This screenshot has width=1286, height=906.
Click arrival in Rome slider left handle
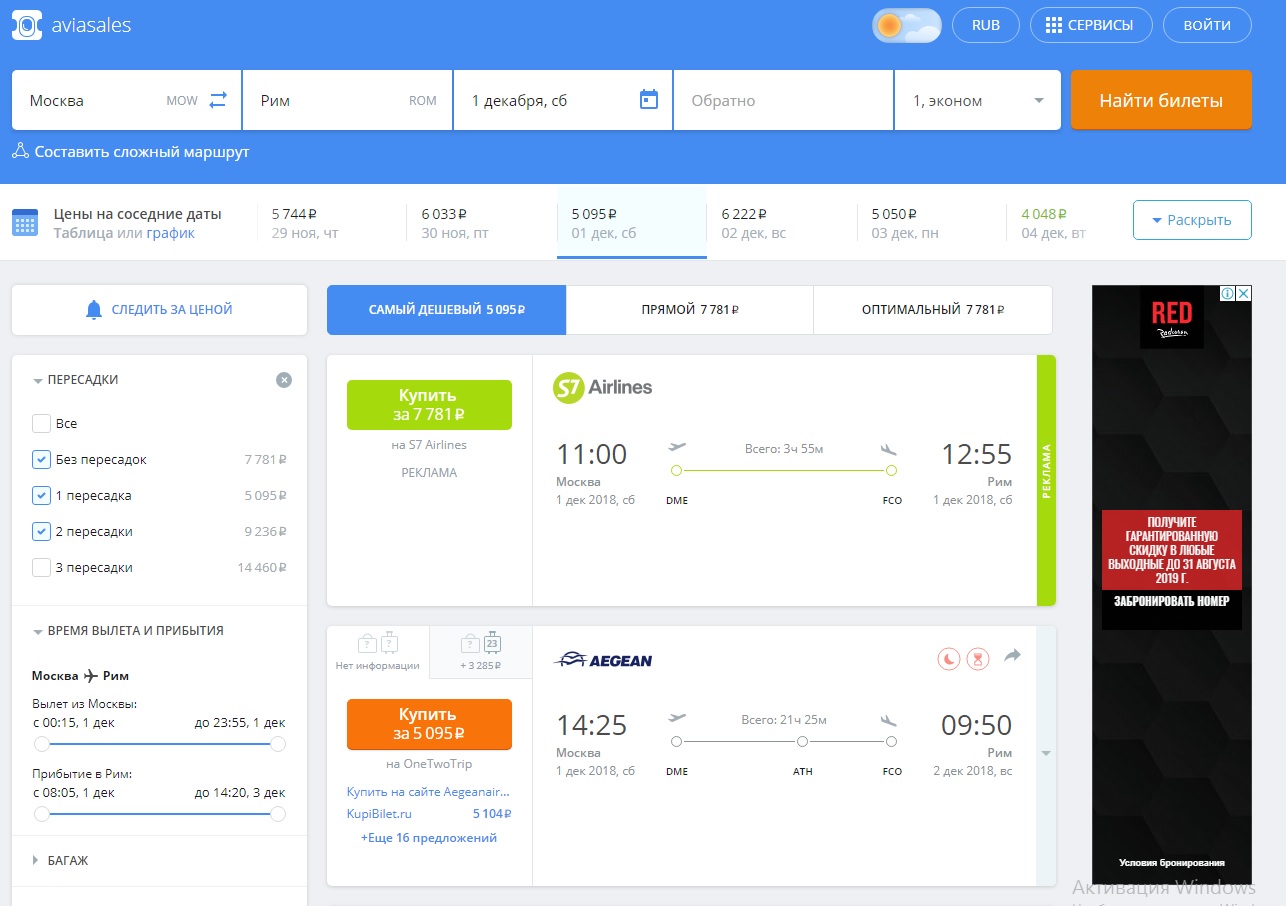point(41,814)
